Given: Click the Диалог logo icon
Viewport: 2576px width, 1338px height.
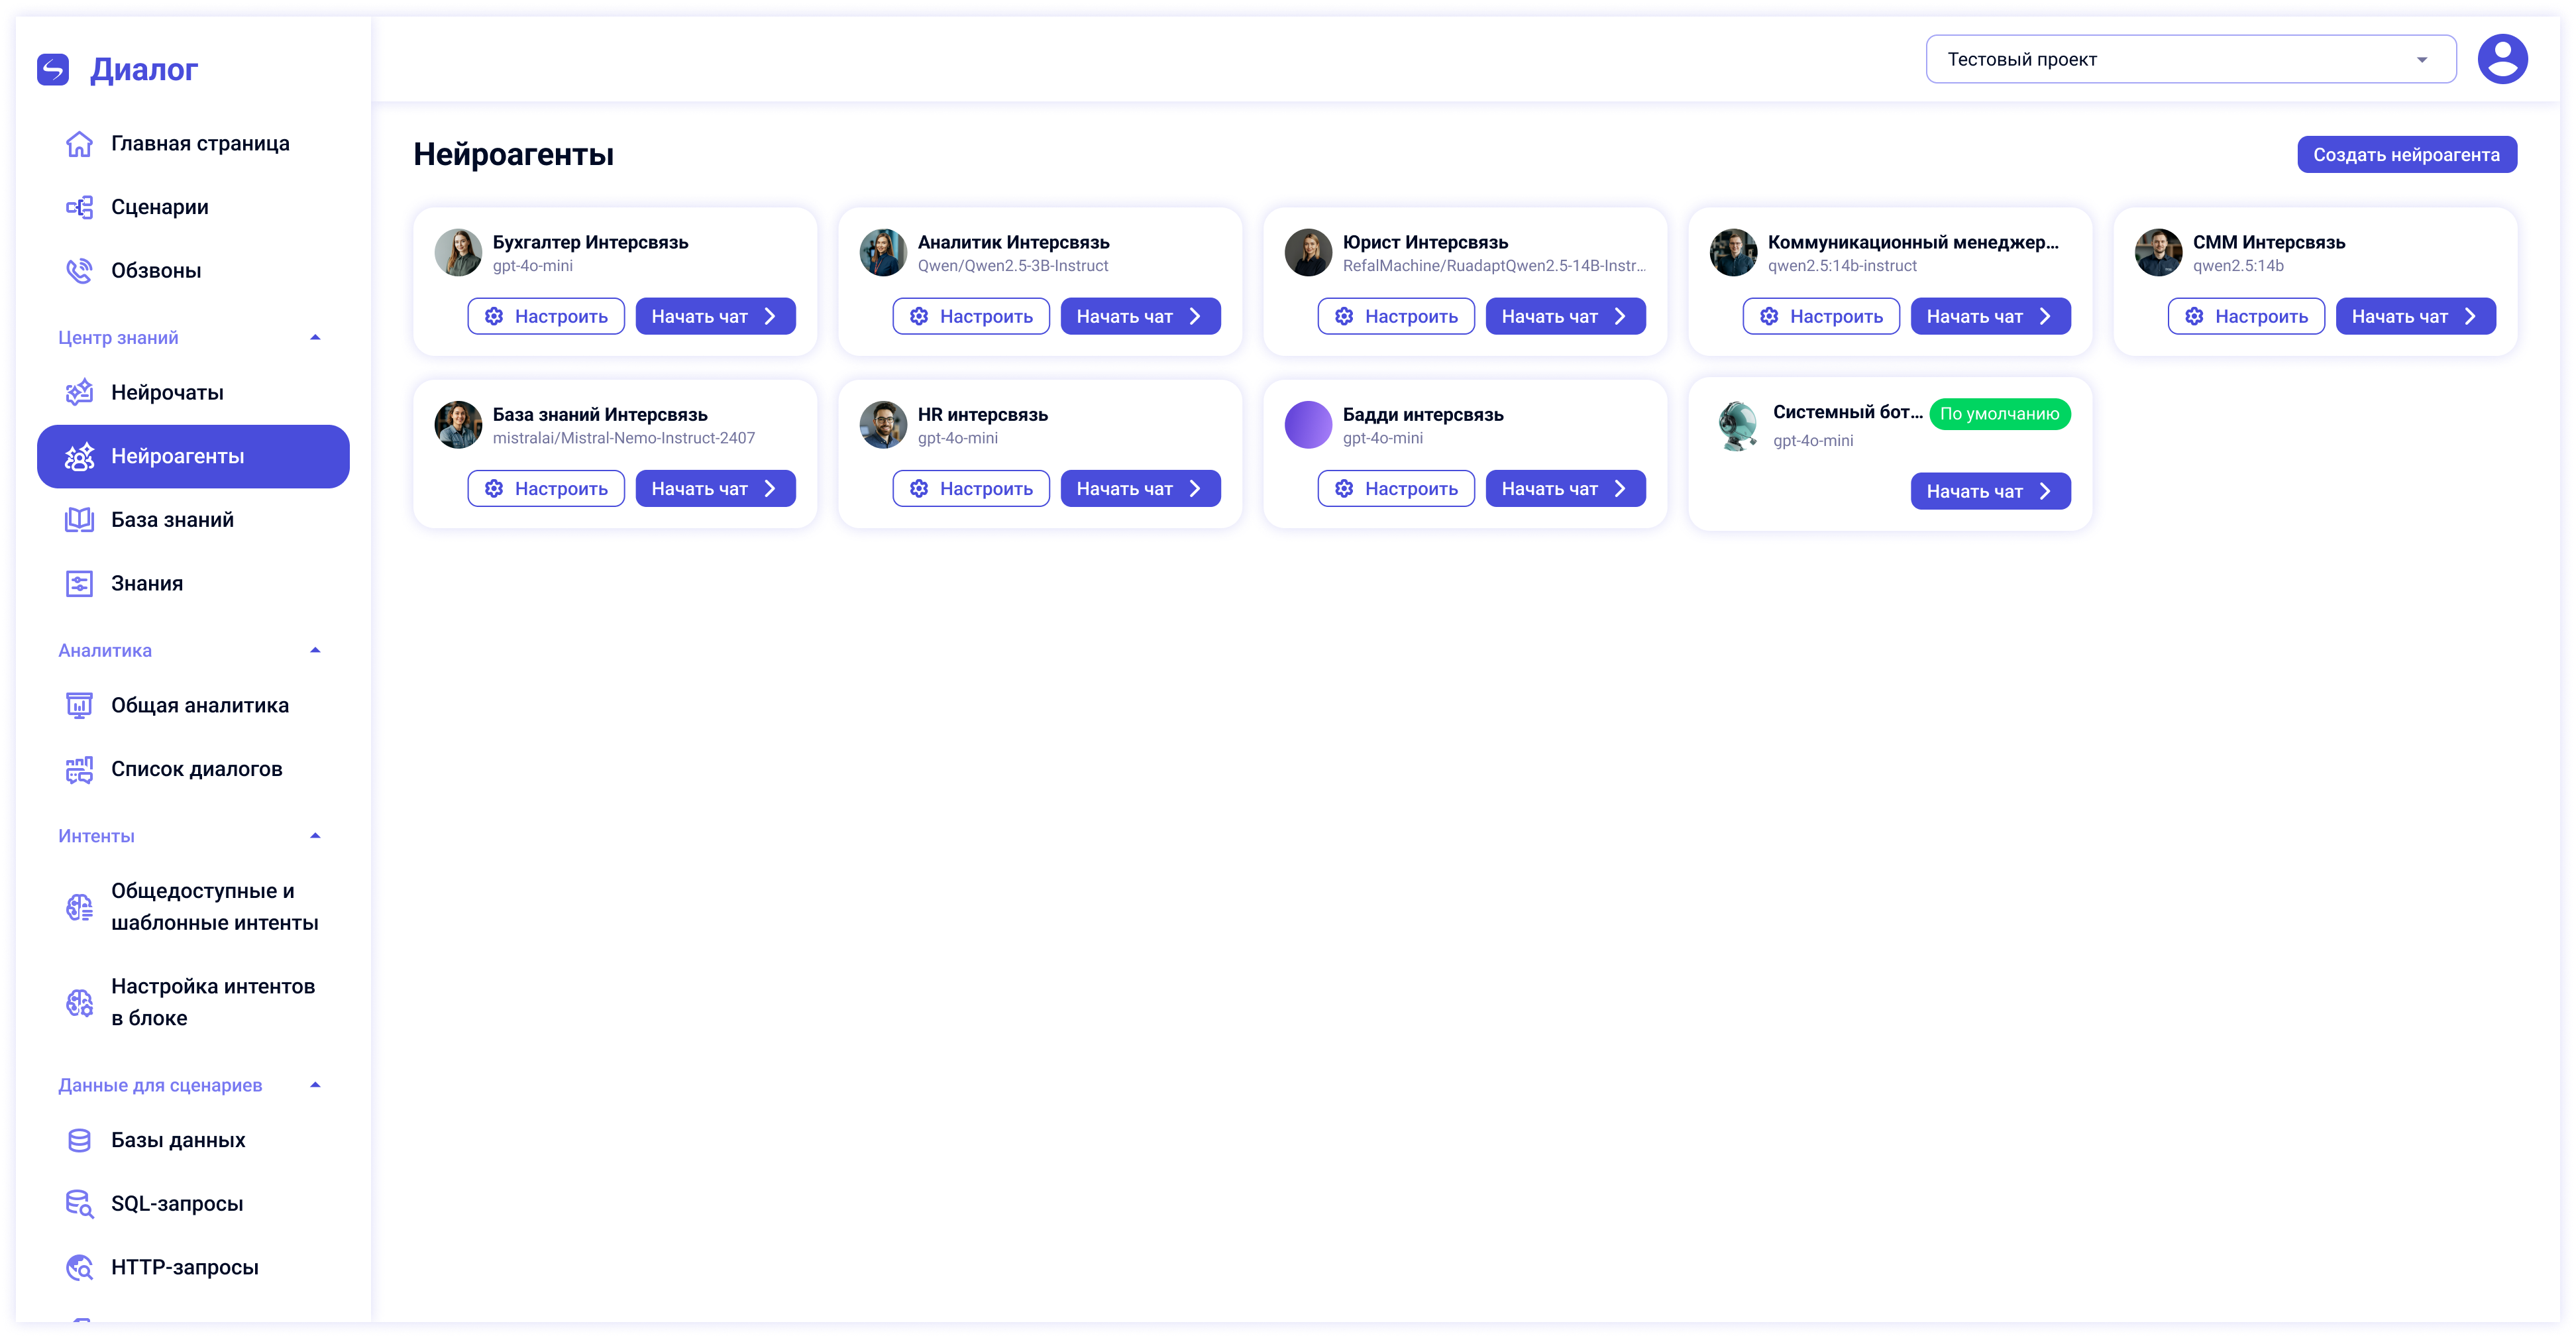Looking at the screenshot, I should tap(53, 69).
